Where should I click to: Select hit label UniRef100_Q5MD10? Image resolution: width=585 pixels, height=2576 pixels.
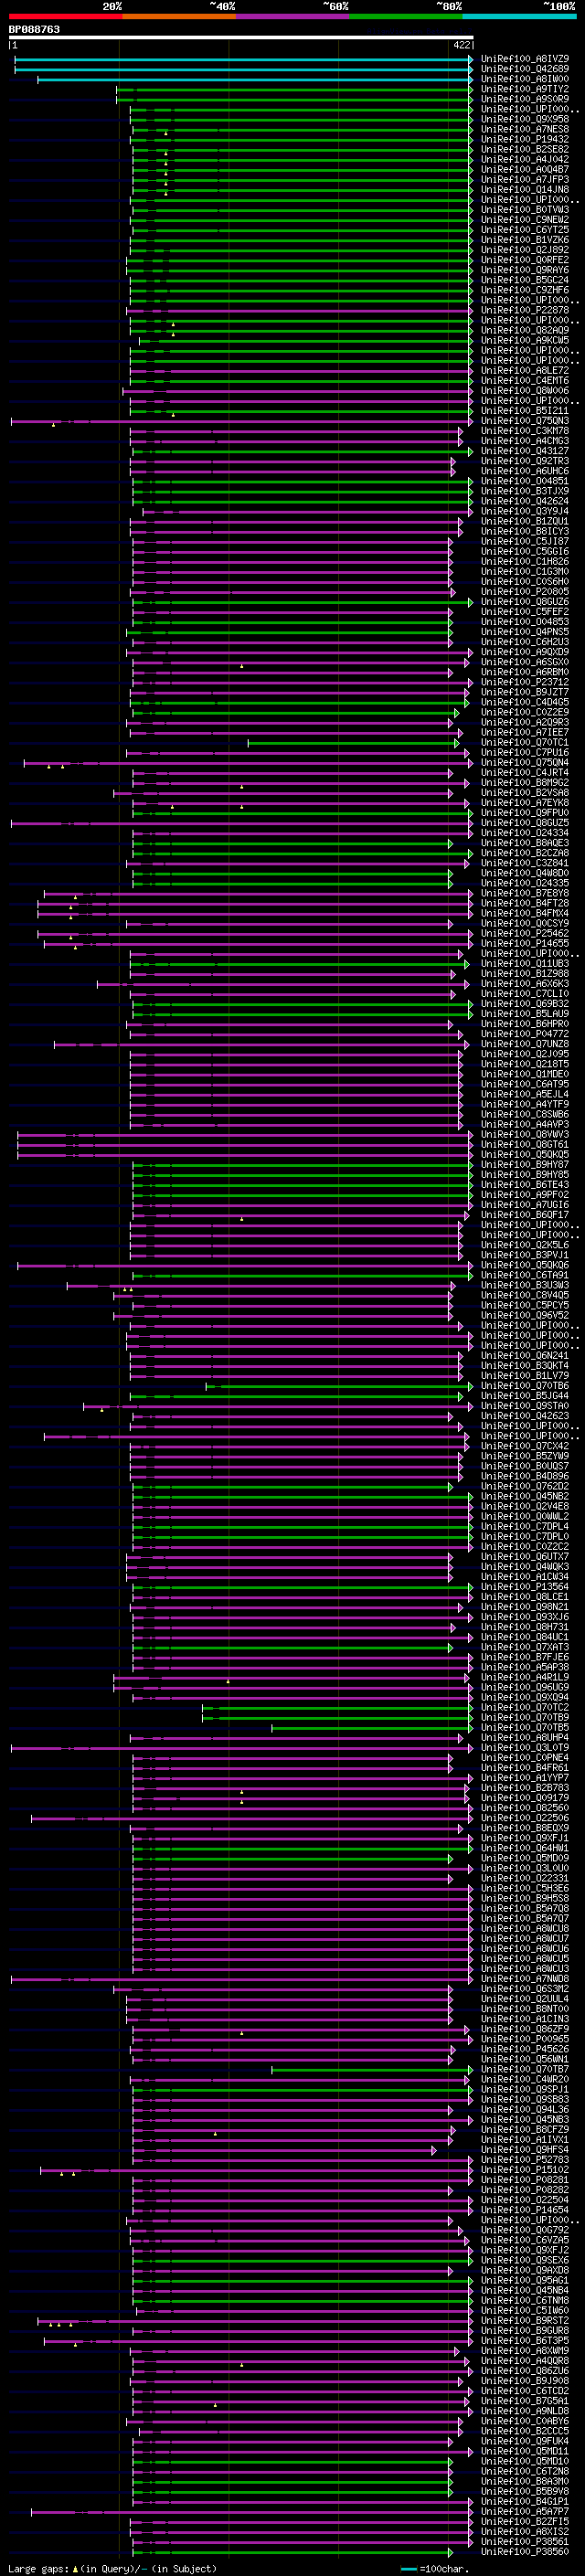point(525,2461)
